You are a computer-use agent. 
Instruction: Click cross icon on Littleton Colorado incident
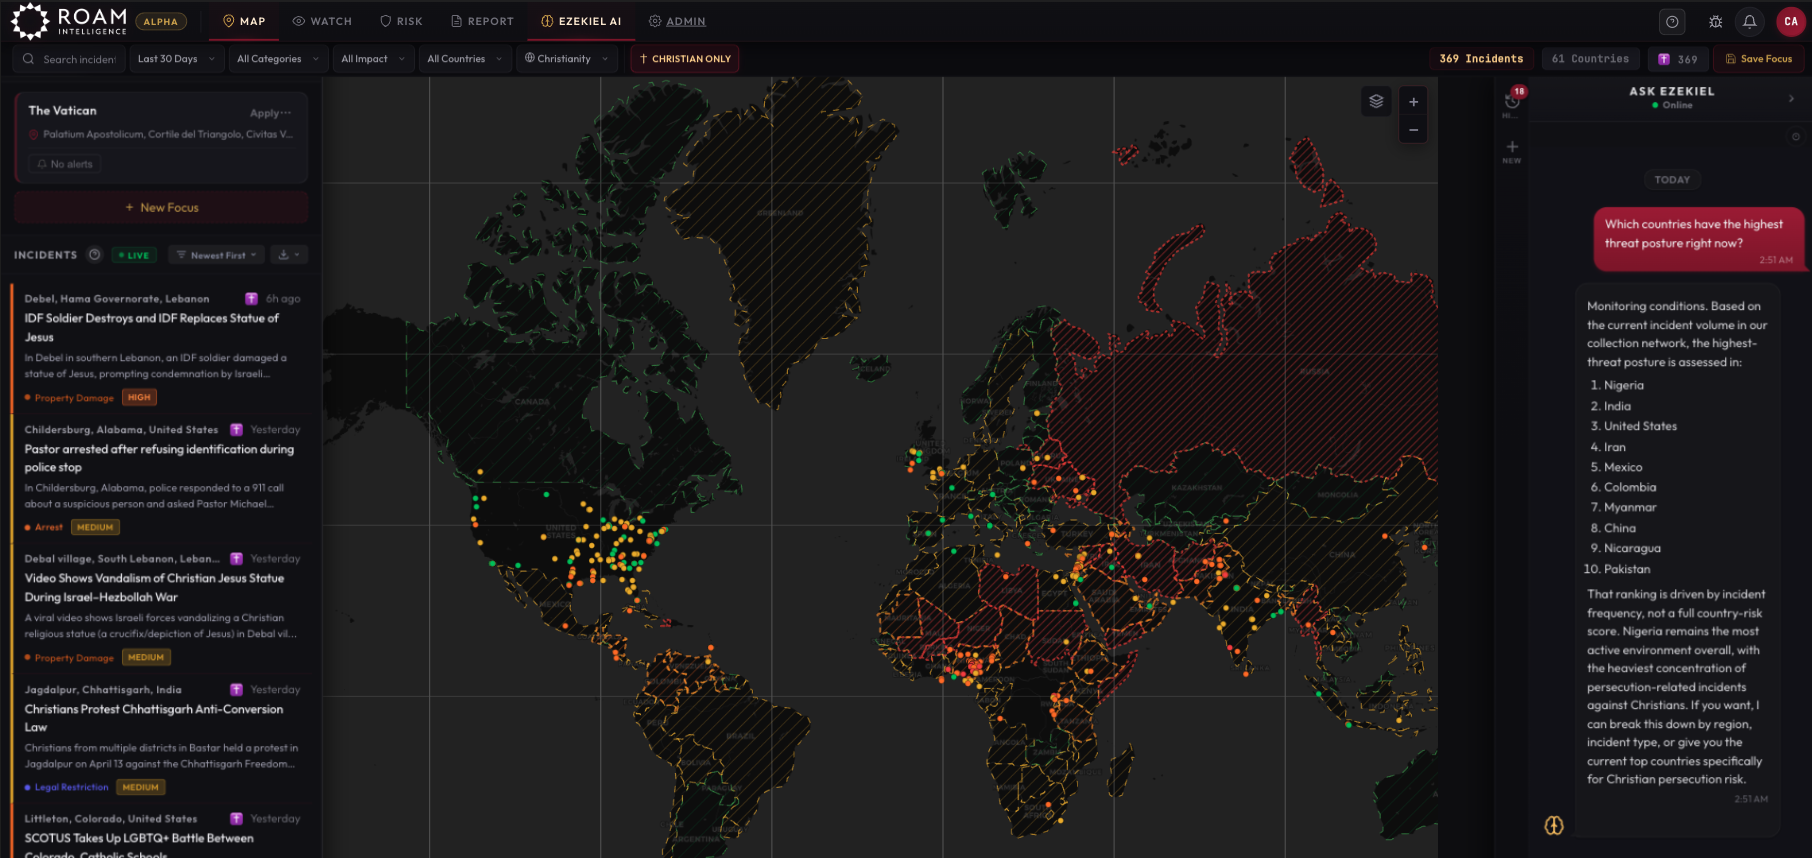click(236, 819)
